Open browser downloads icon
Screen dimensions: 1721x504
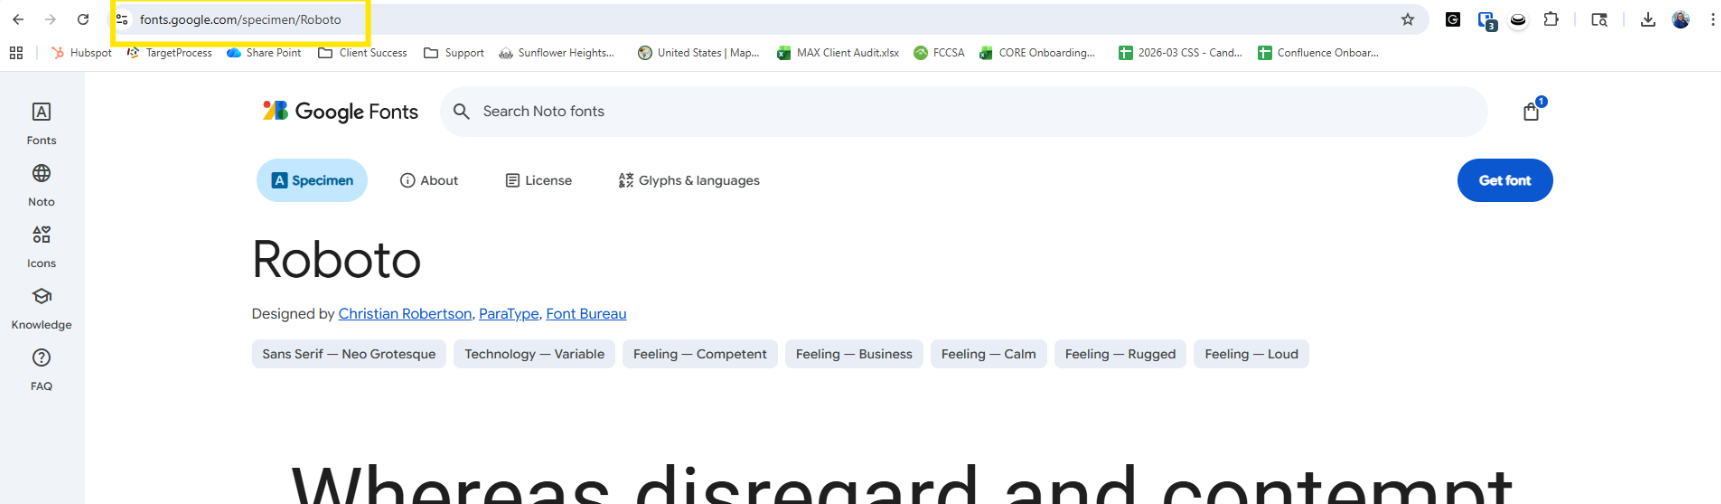tap(1648, 19)
